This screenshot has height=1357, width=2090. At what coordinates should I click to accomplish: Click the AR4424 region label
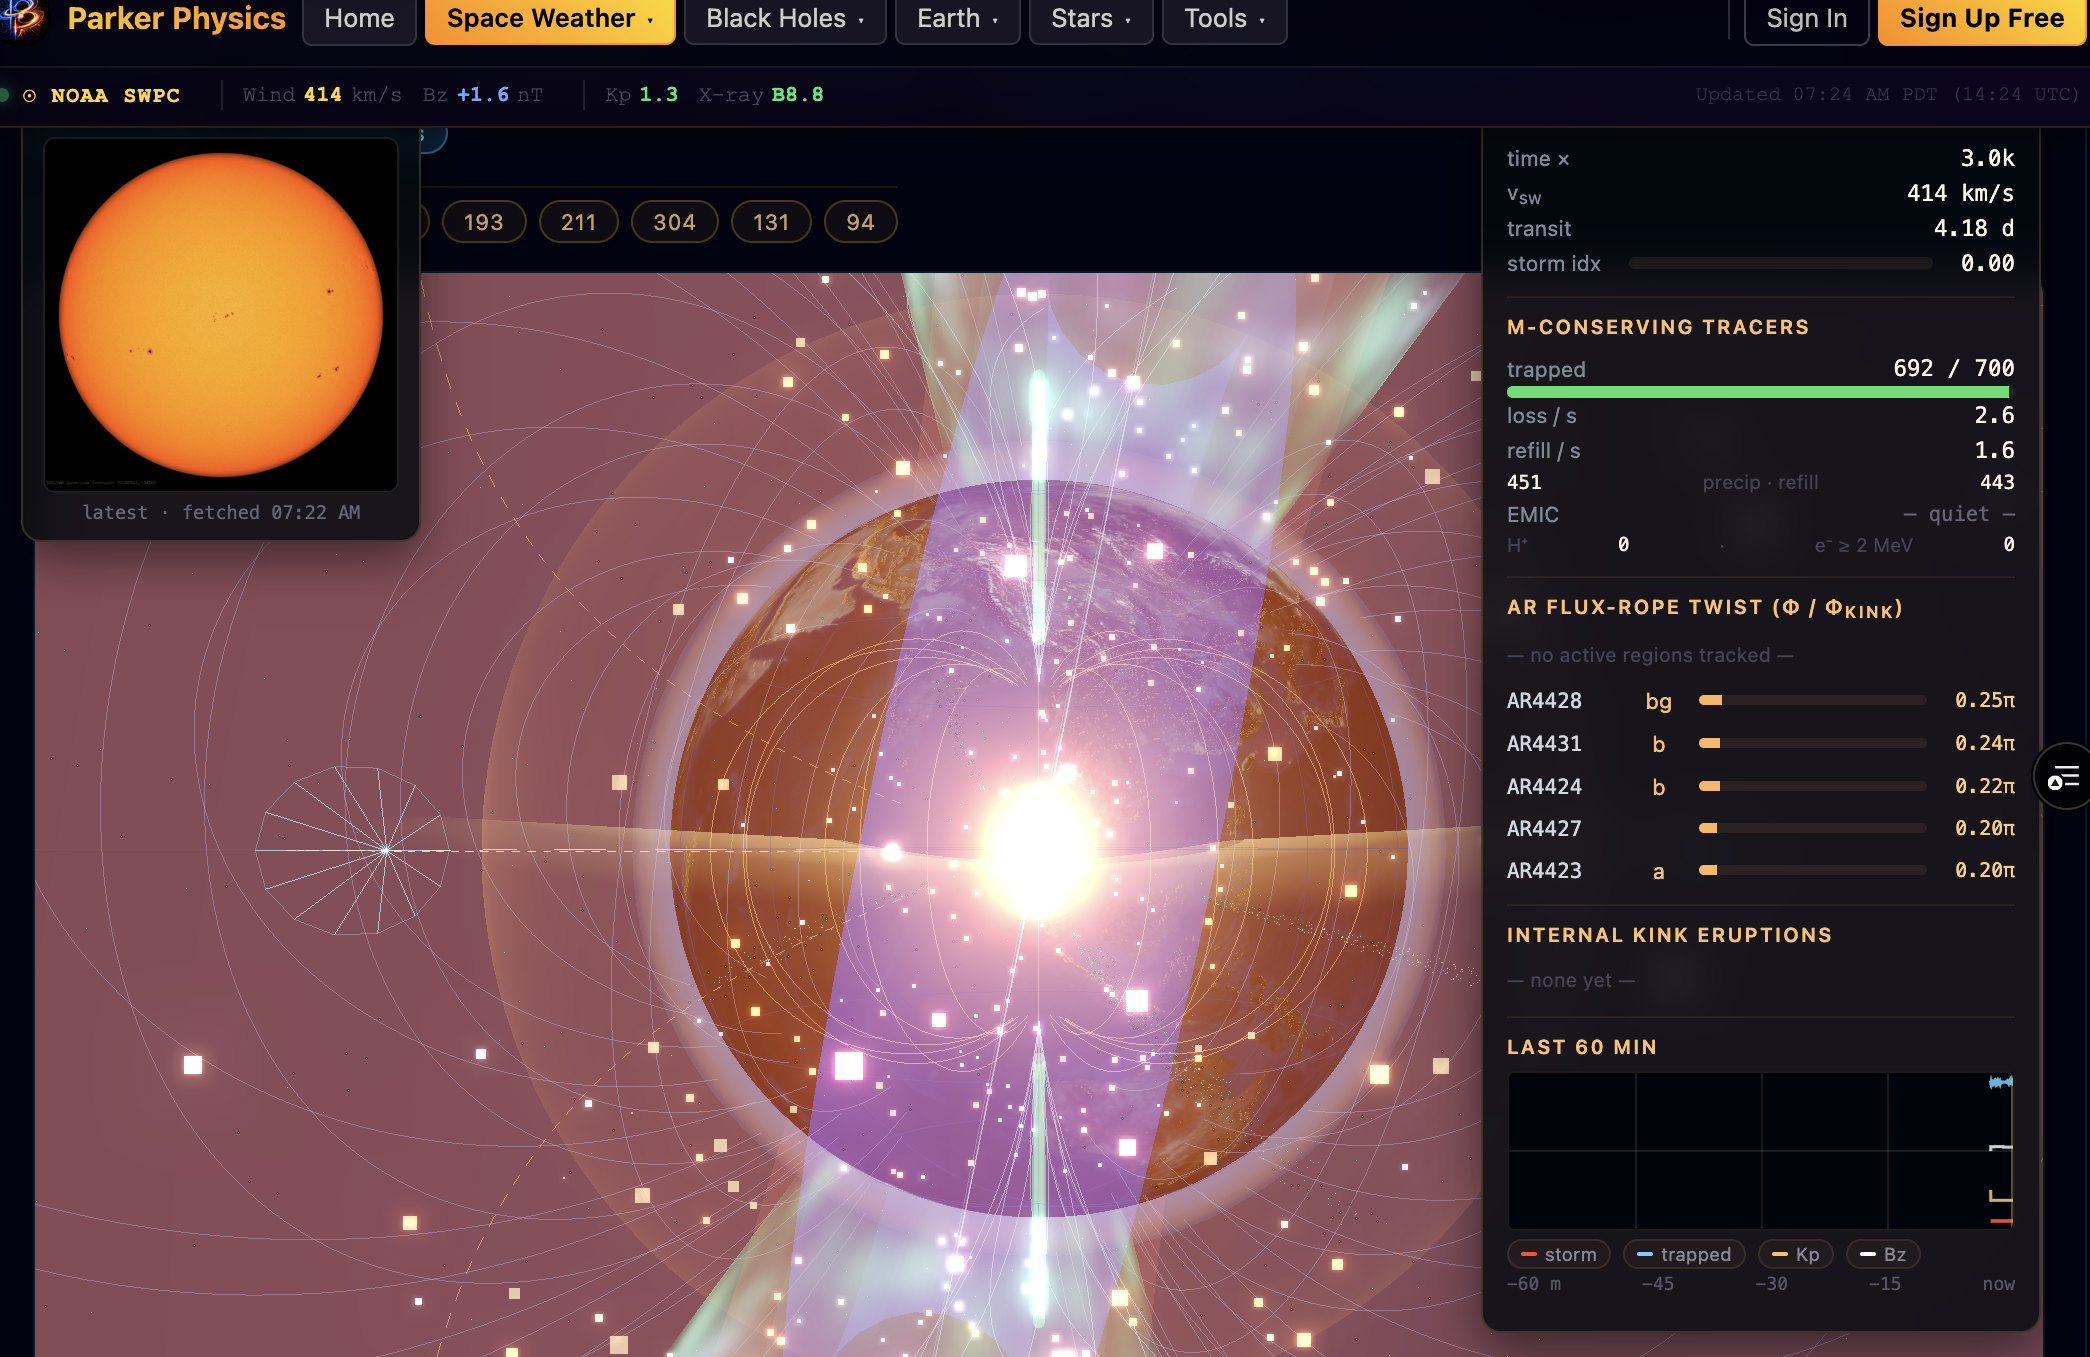point(1544,787)
